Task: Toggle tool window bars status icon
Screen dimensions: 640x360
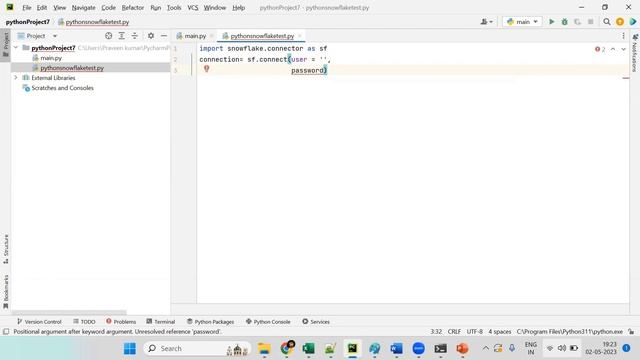Action: point(6,332)
